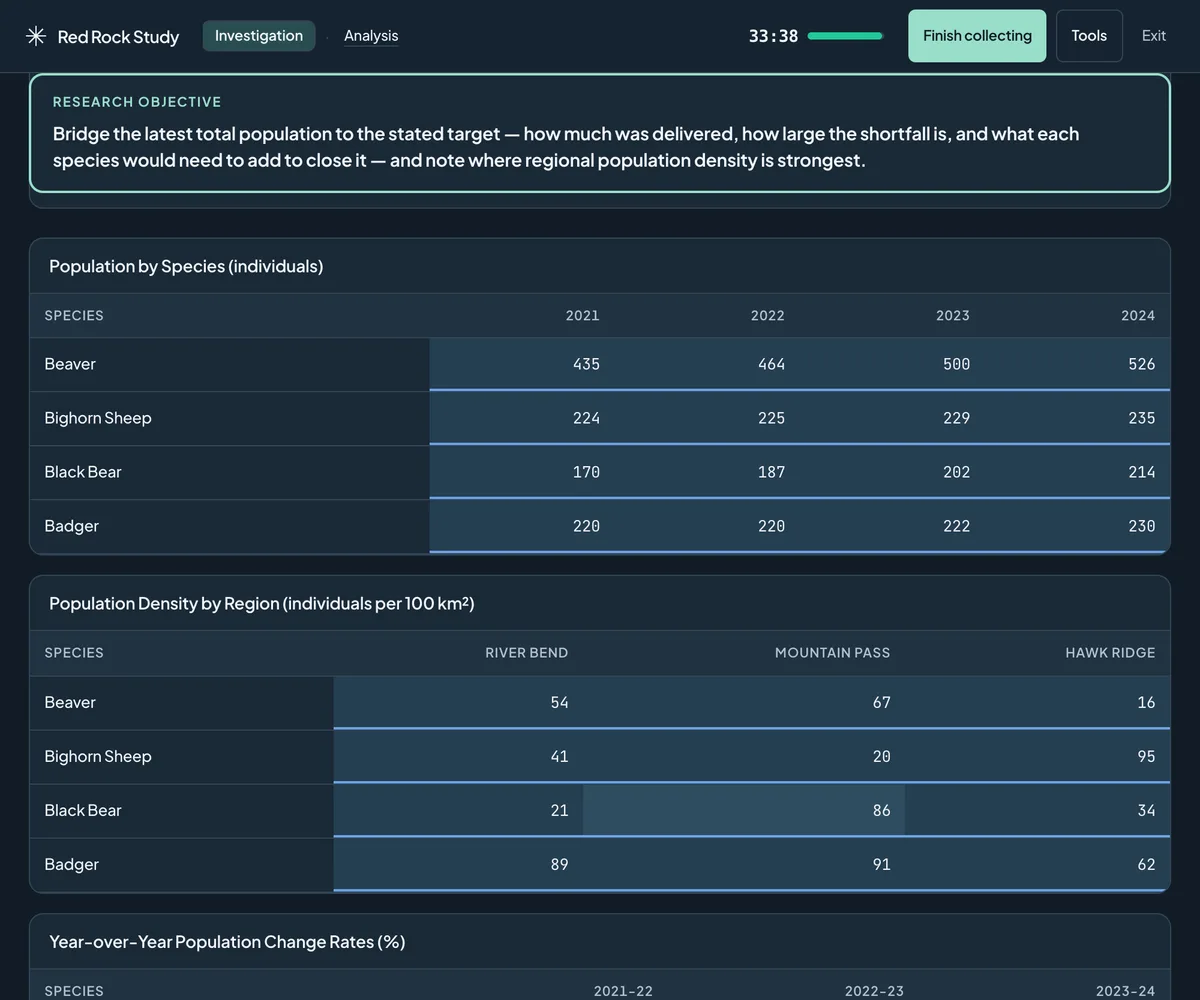This screenshot has width=1200, height=1000.
Task: Click the timer progress bar
Action: 845,36
